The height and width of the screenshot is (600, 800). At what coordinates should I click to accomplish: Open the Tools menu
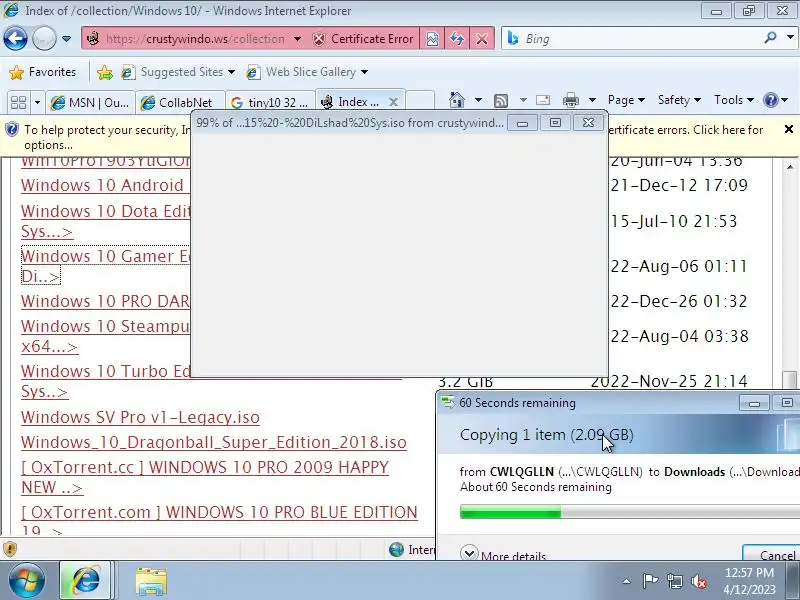pyautogui.click(x=734, y=100)
